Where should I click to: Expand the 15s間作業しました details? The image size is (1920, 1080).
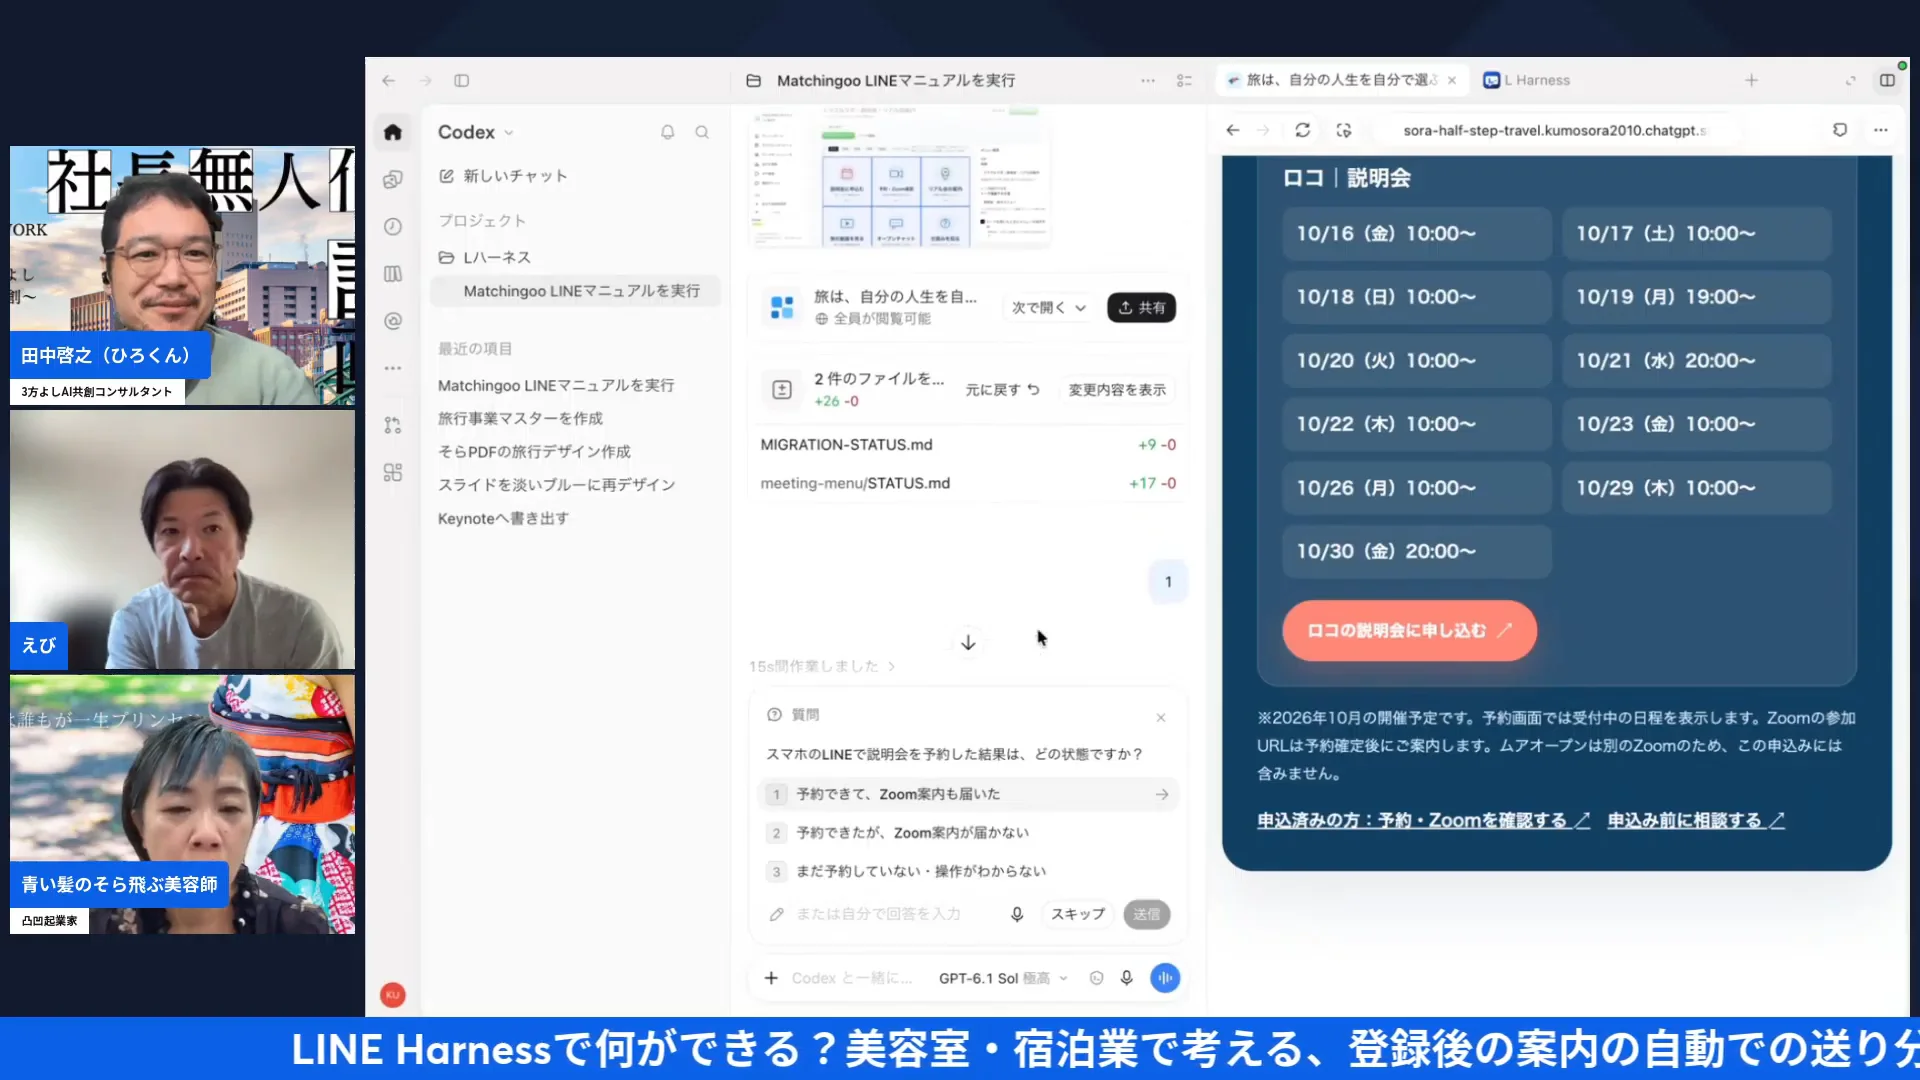[821, 666]
